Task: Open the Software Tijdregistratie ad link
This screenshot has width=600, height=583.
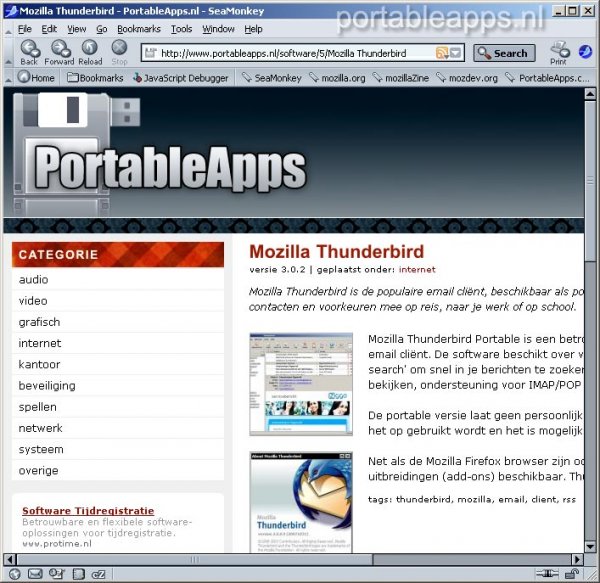Action: pyautogui.click(x=88, y=511)
